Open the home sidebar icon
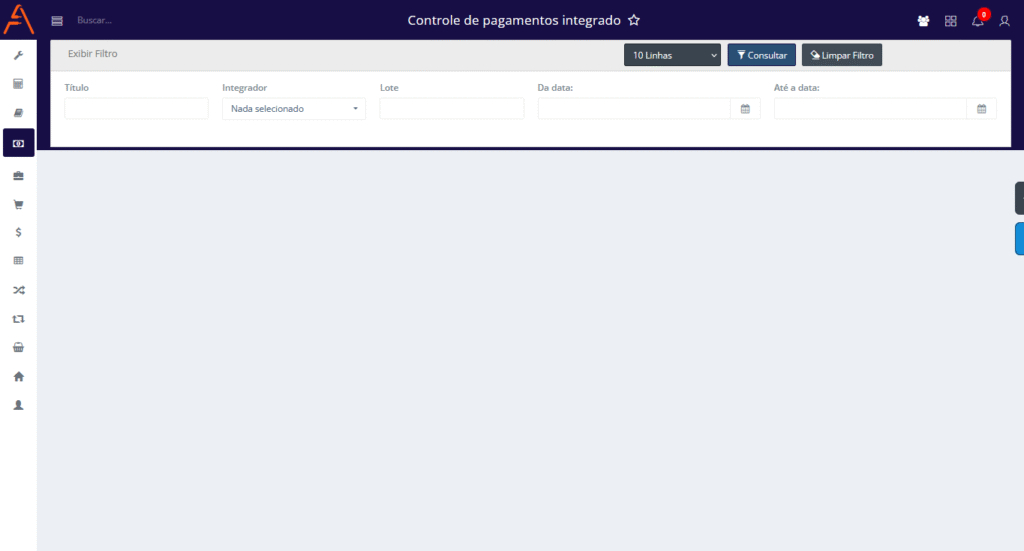 pos(18,376)
